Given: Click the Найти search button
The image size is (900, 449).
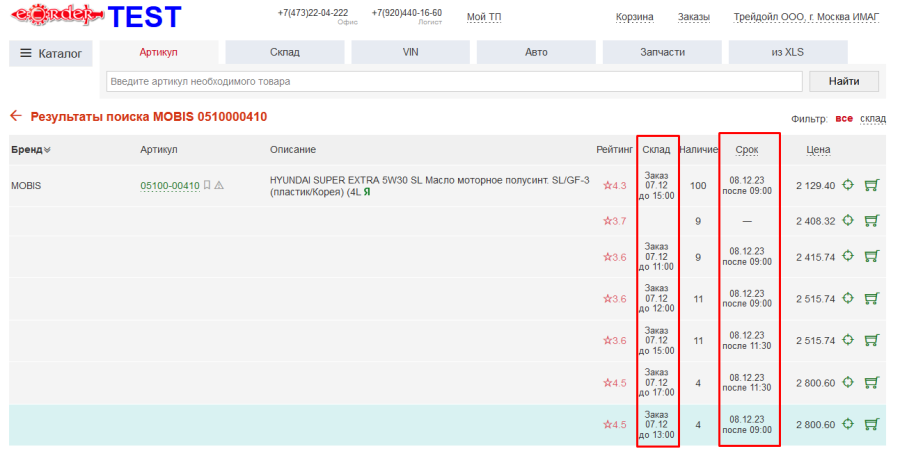Looking at the screenshot, I should click(x=844, y=82).
